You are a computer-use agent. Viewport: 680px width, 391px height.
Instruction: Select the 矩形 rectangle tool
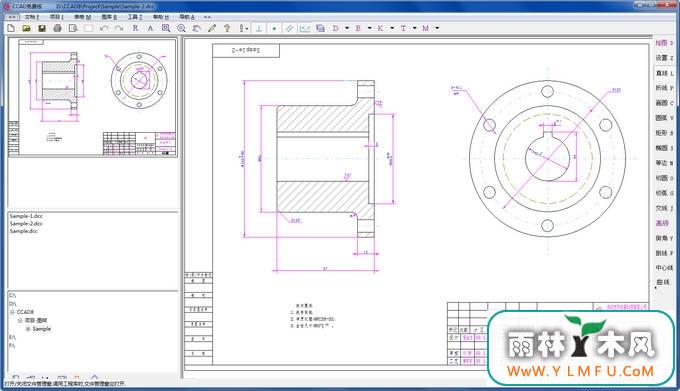(664, 133)
